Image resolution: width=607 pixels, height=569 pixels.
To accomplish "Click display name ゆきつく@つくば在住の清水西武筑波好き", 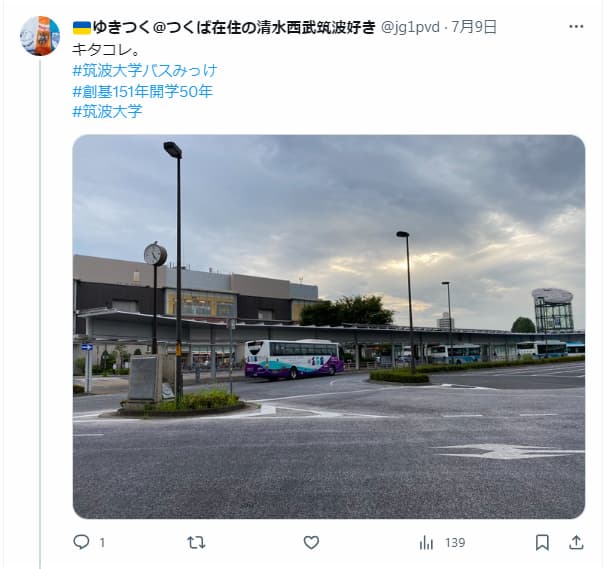I will pyautogui.click(x=234, y=27).
